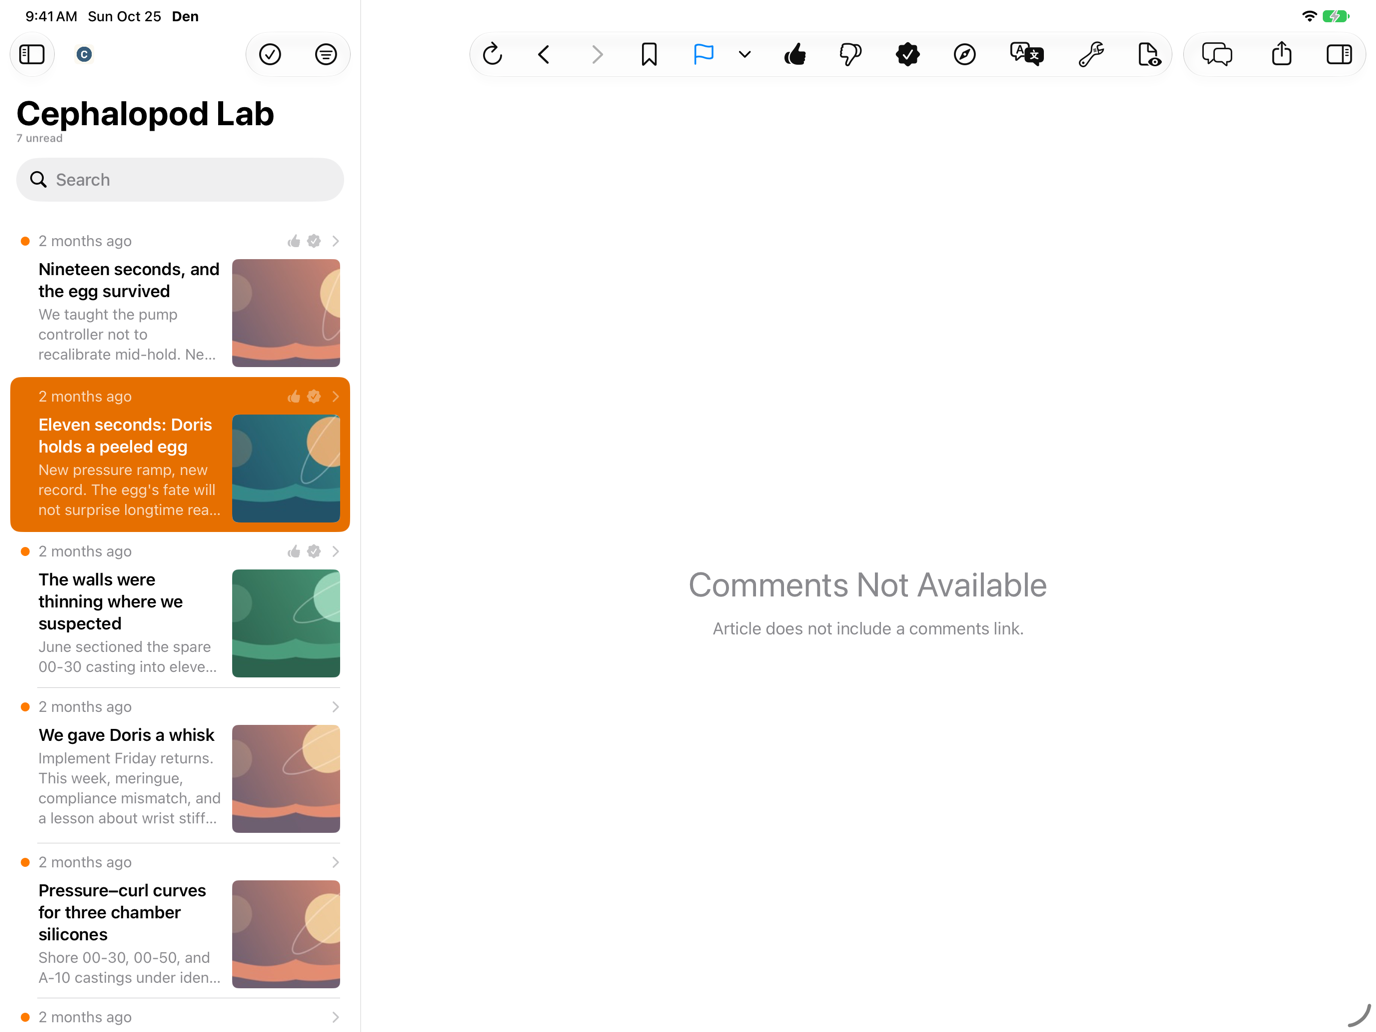This screenshot has height=1032, width=1376.
Task: Toggle unread dot on 'Nineteen seconds' article
Action: click(25, 241)
